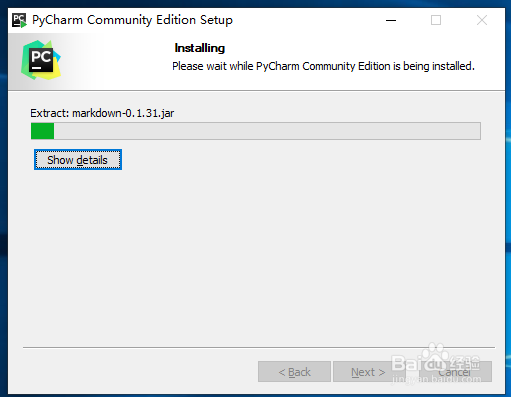Viewport: 511px width, 397px height.
Task: Select the Extract: markdown-0.1.31.jar status text
Action: click(x=102, y=113)
